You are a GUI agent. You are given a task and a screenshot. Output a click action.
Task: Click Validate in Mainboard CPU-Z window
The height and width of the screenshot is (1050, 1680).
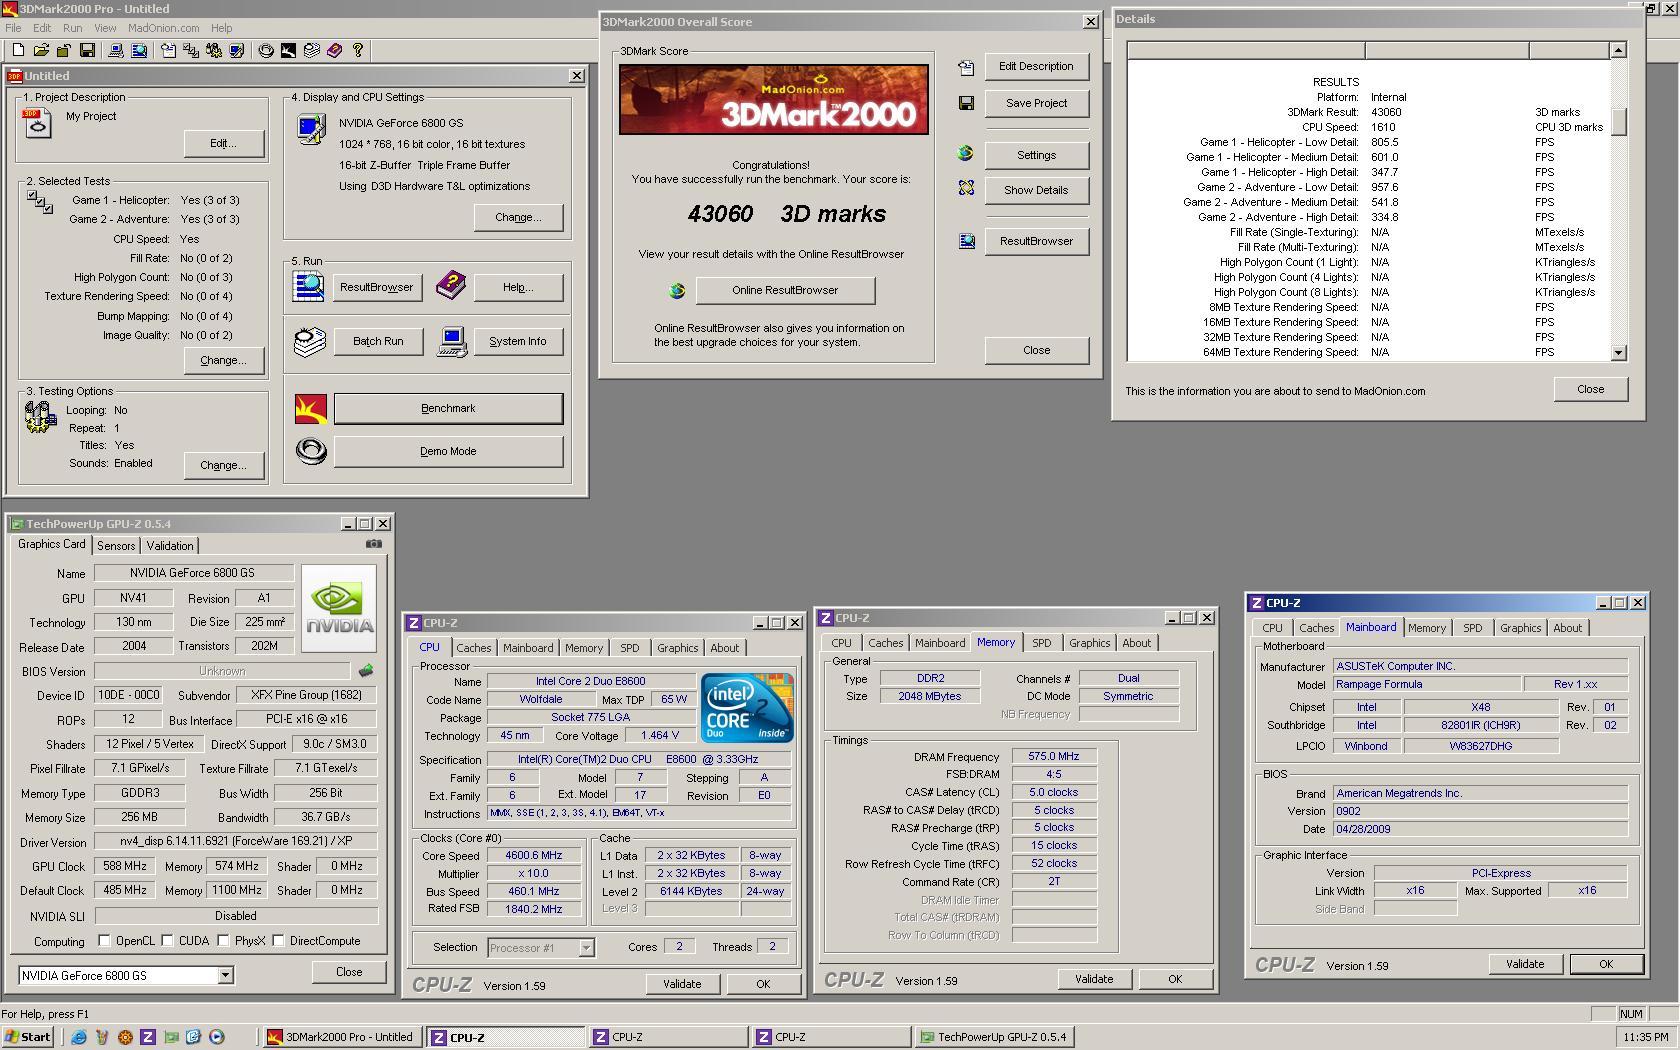pyautogui.click(x=1524, y=964)
